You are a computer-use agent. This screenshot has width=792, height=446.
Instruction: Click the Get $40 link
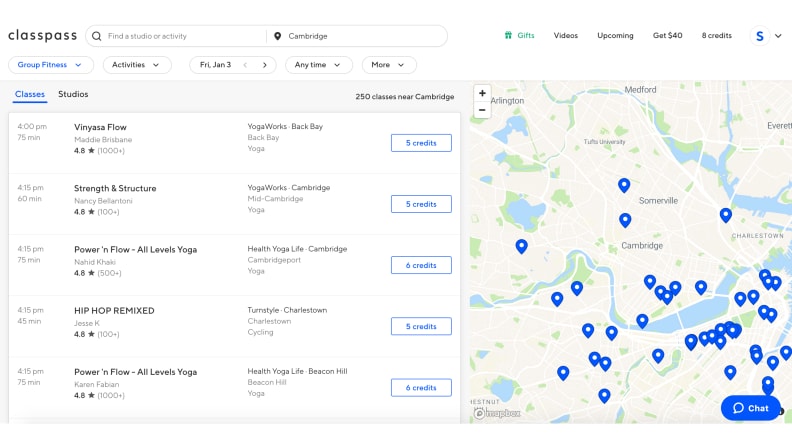click(x=668, y=35)
